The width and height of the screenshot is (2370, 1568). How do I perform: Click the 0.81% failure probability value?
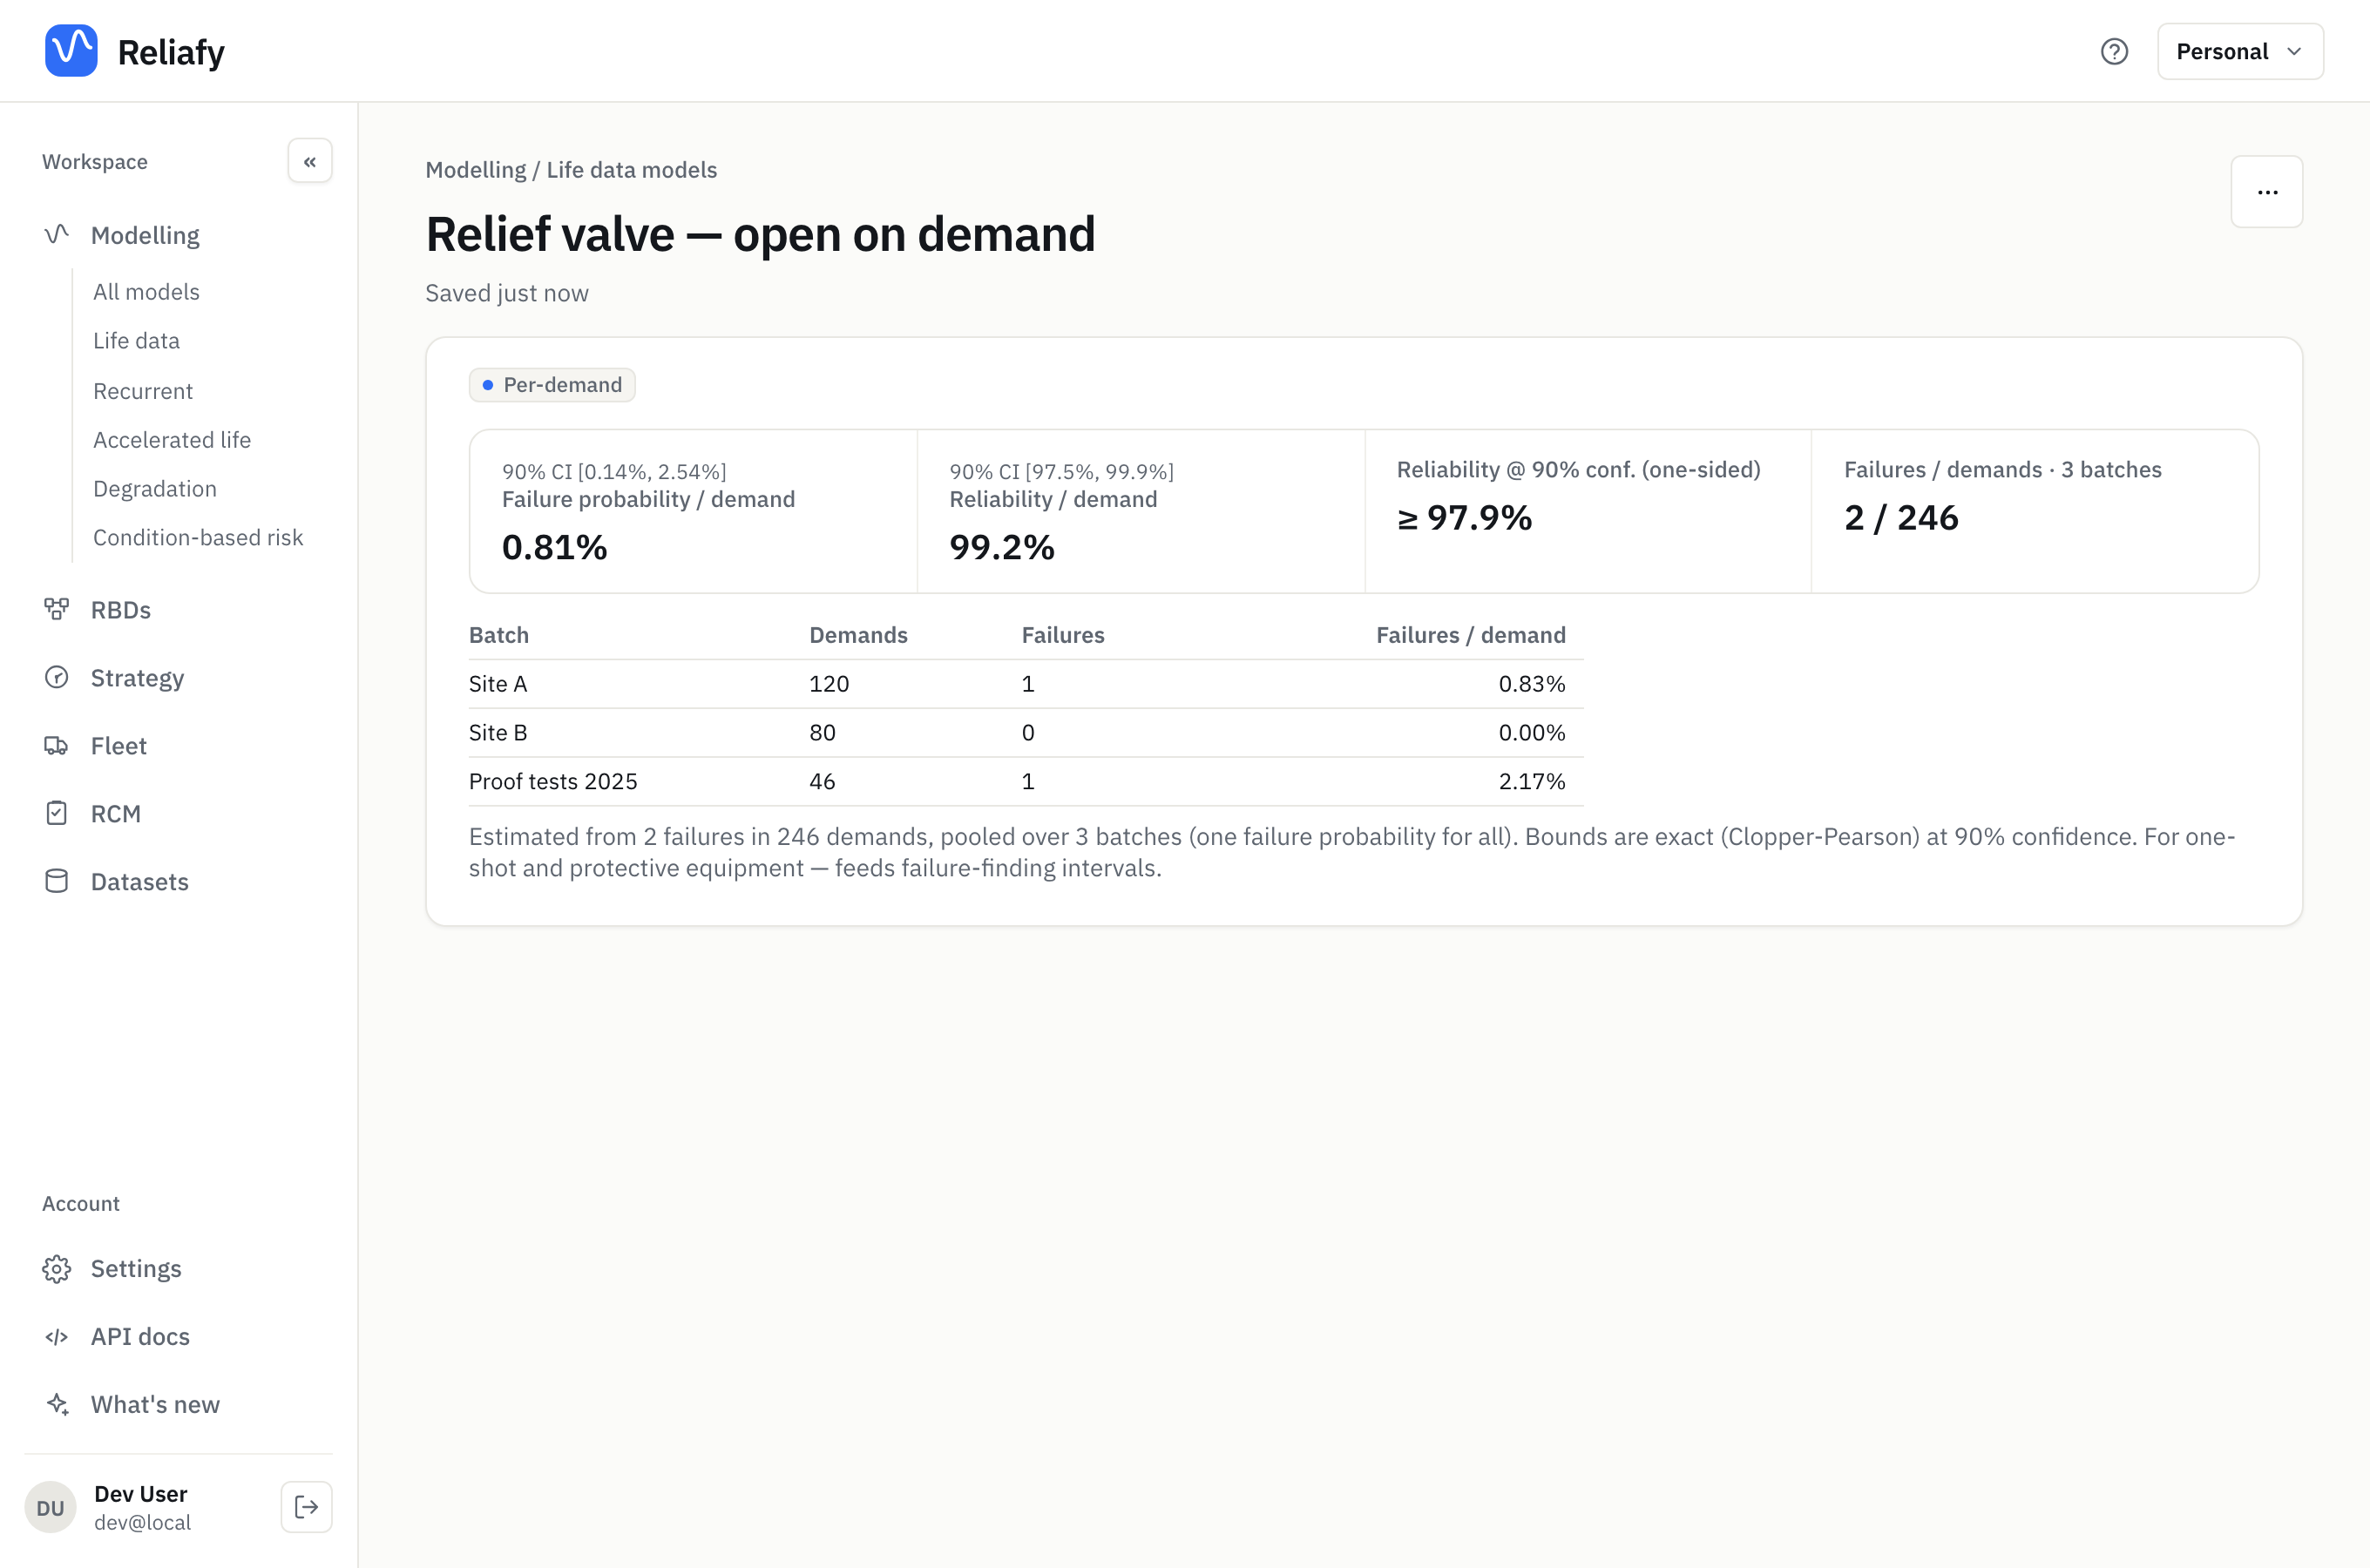coord(554,547)
